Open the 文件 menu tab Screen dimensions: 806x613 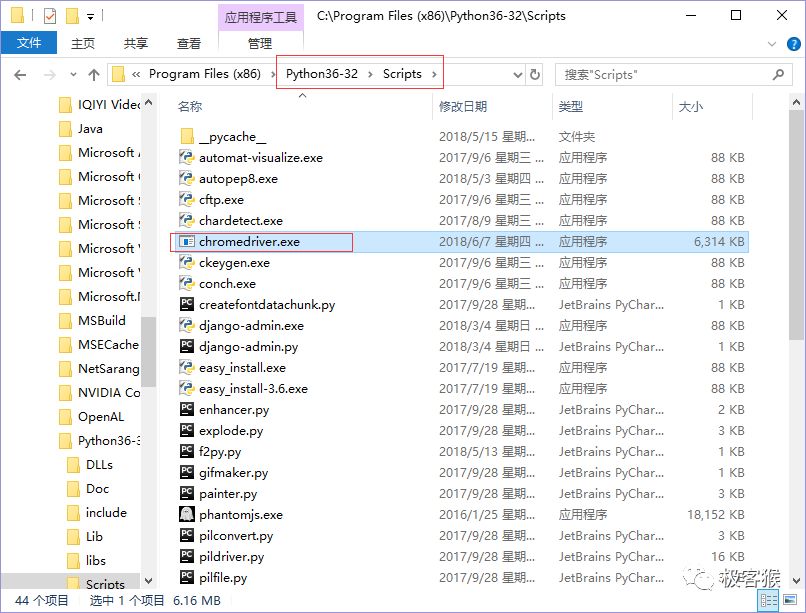click(x=29, y=43)
